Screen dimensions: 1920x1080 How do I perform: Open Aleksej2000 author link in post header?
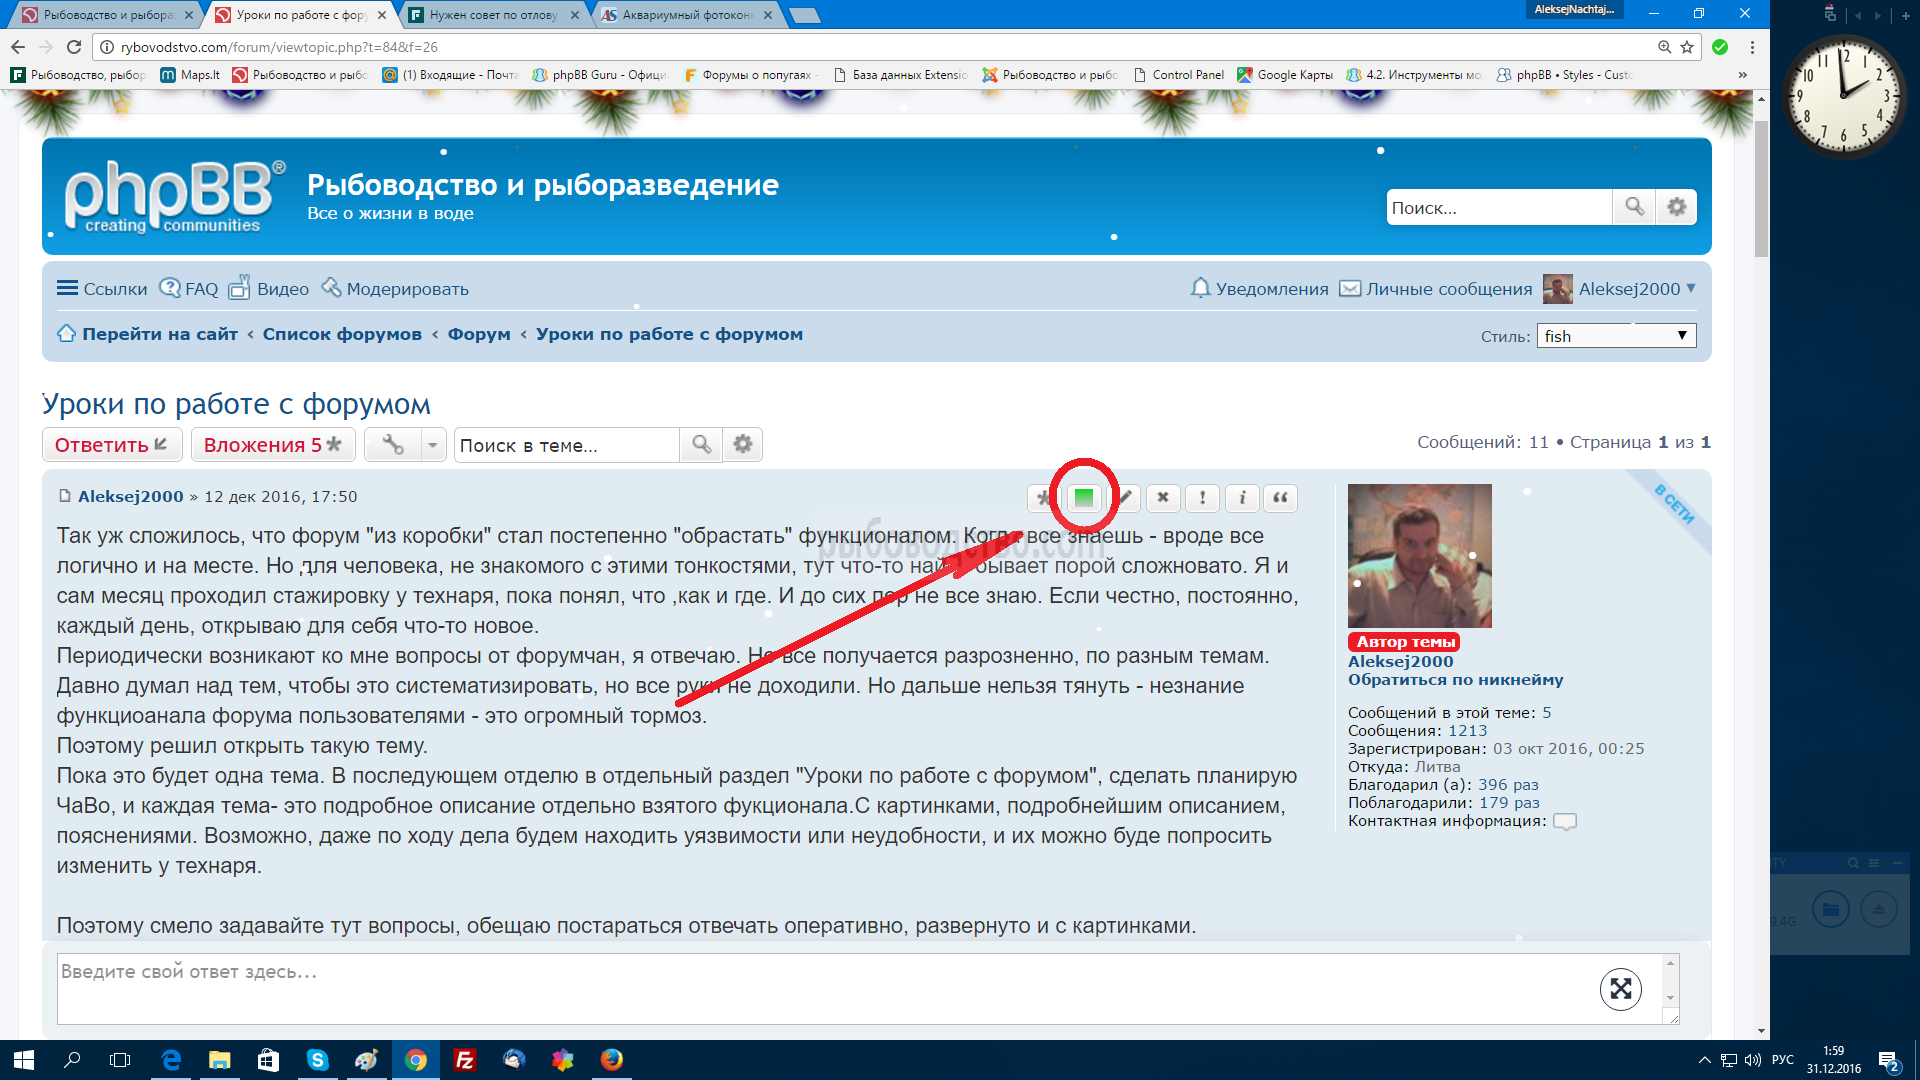131,497
